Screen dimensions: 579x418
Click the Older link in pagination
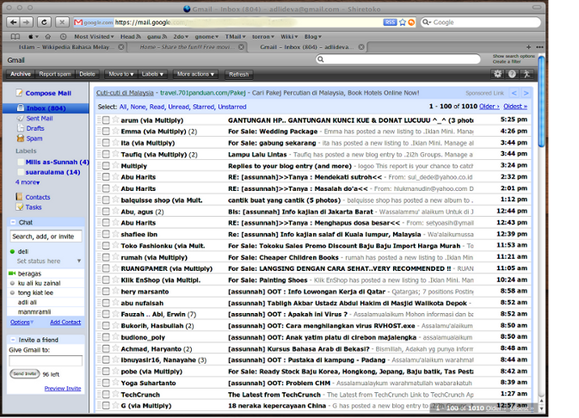(x=489, y=106)
